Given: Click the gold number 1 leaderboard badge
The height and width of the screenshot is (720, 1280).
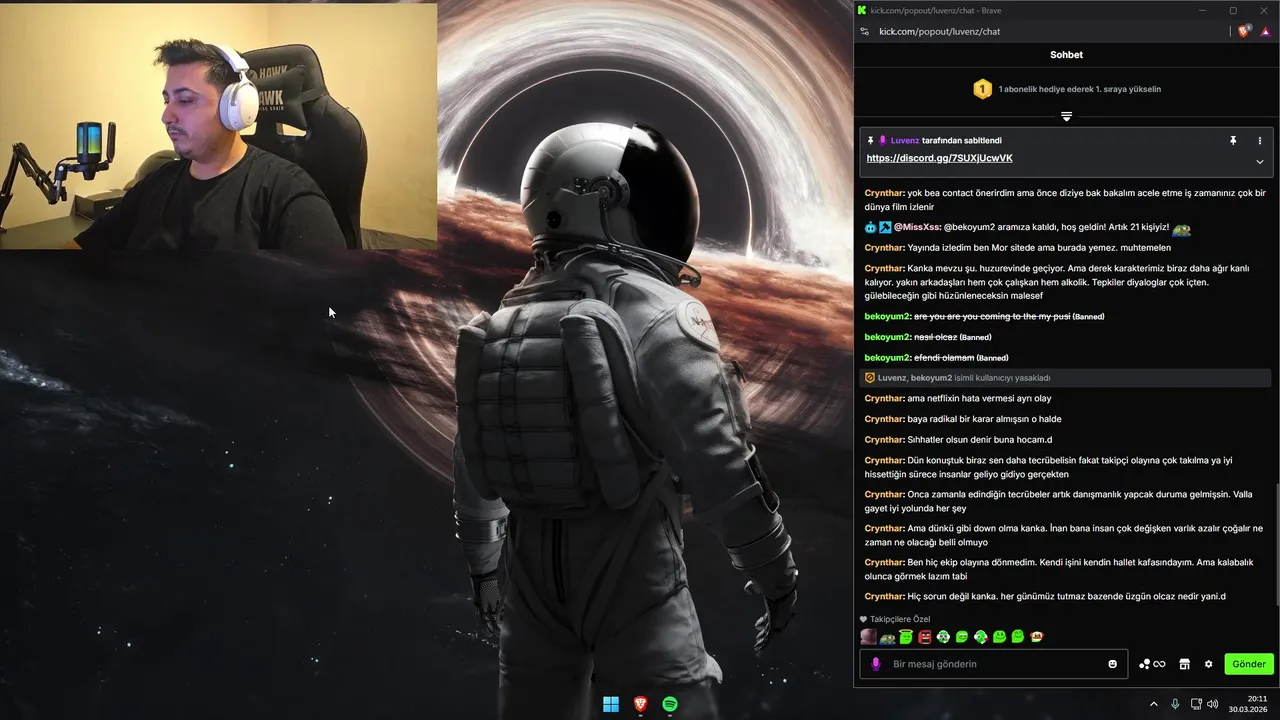Looking at the screenshot, I should point(982,89).
